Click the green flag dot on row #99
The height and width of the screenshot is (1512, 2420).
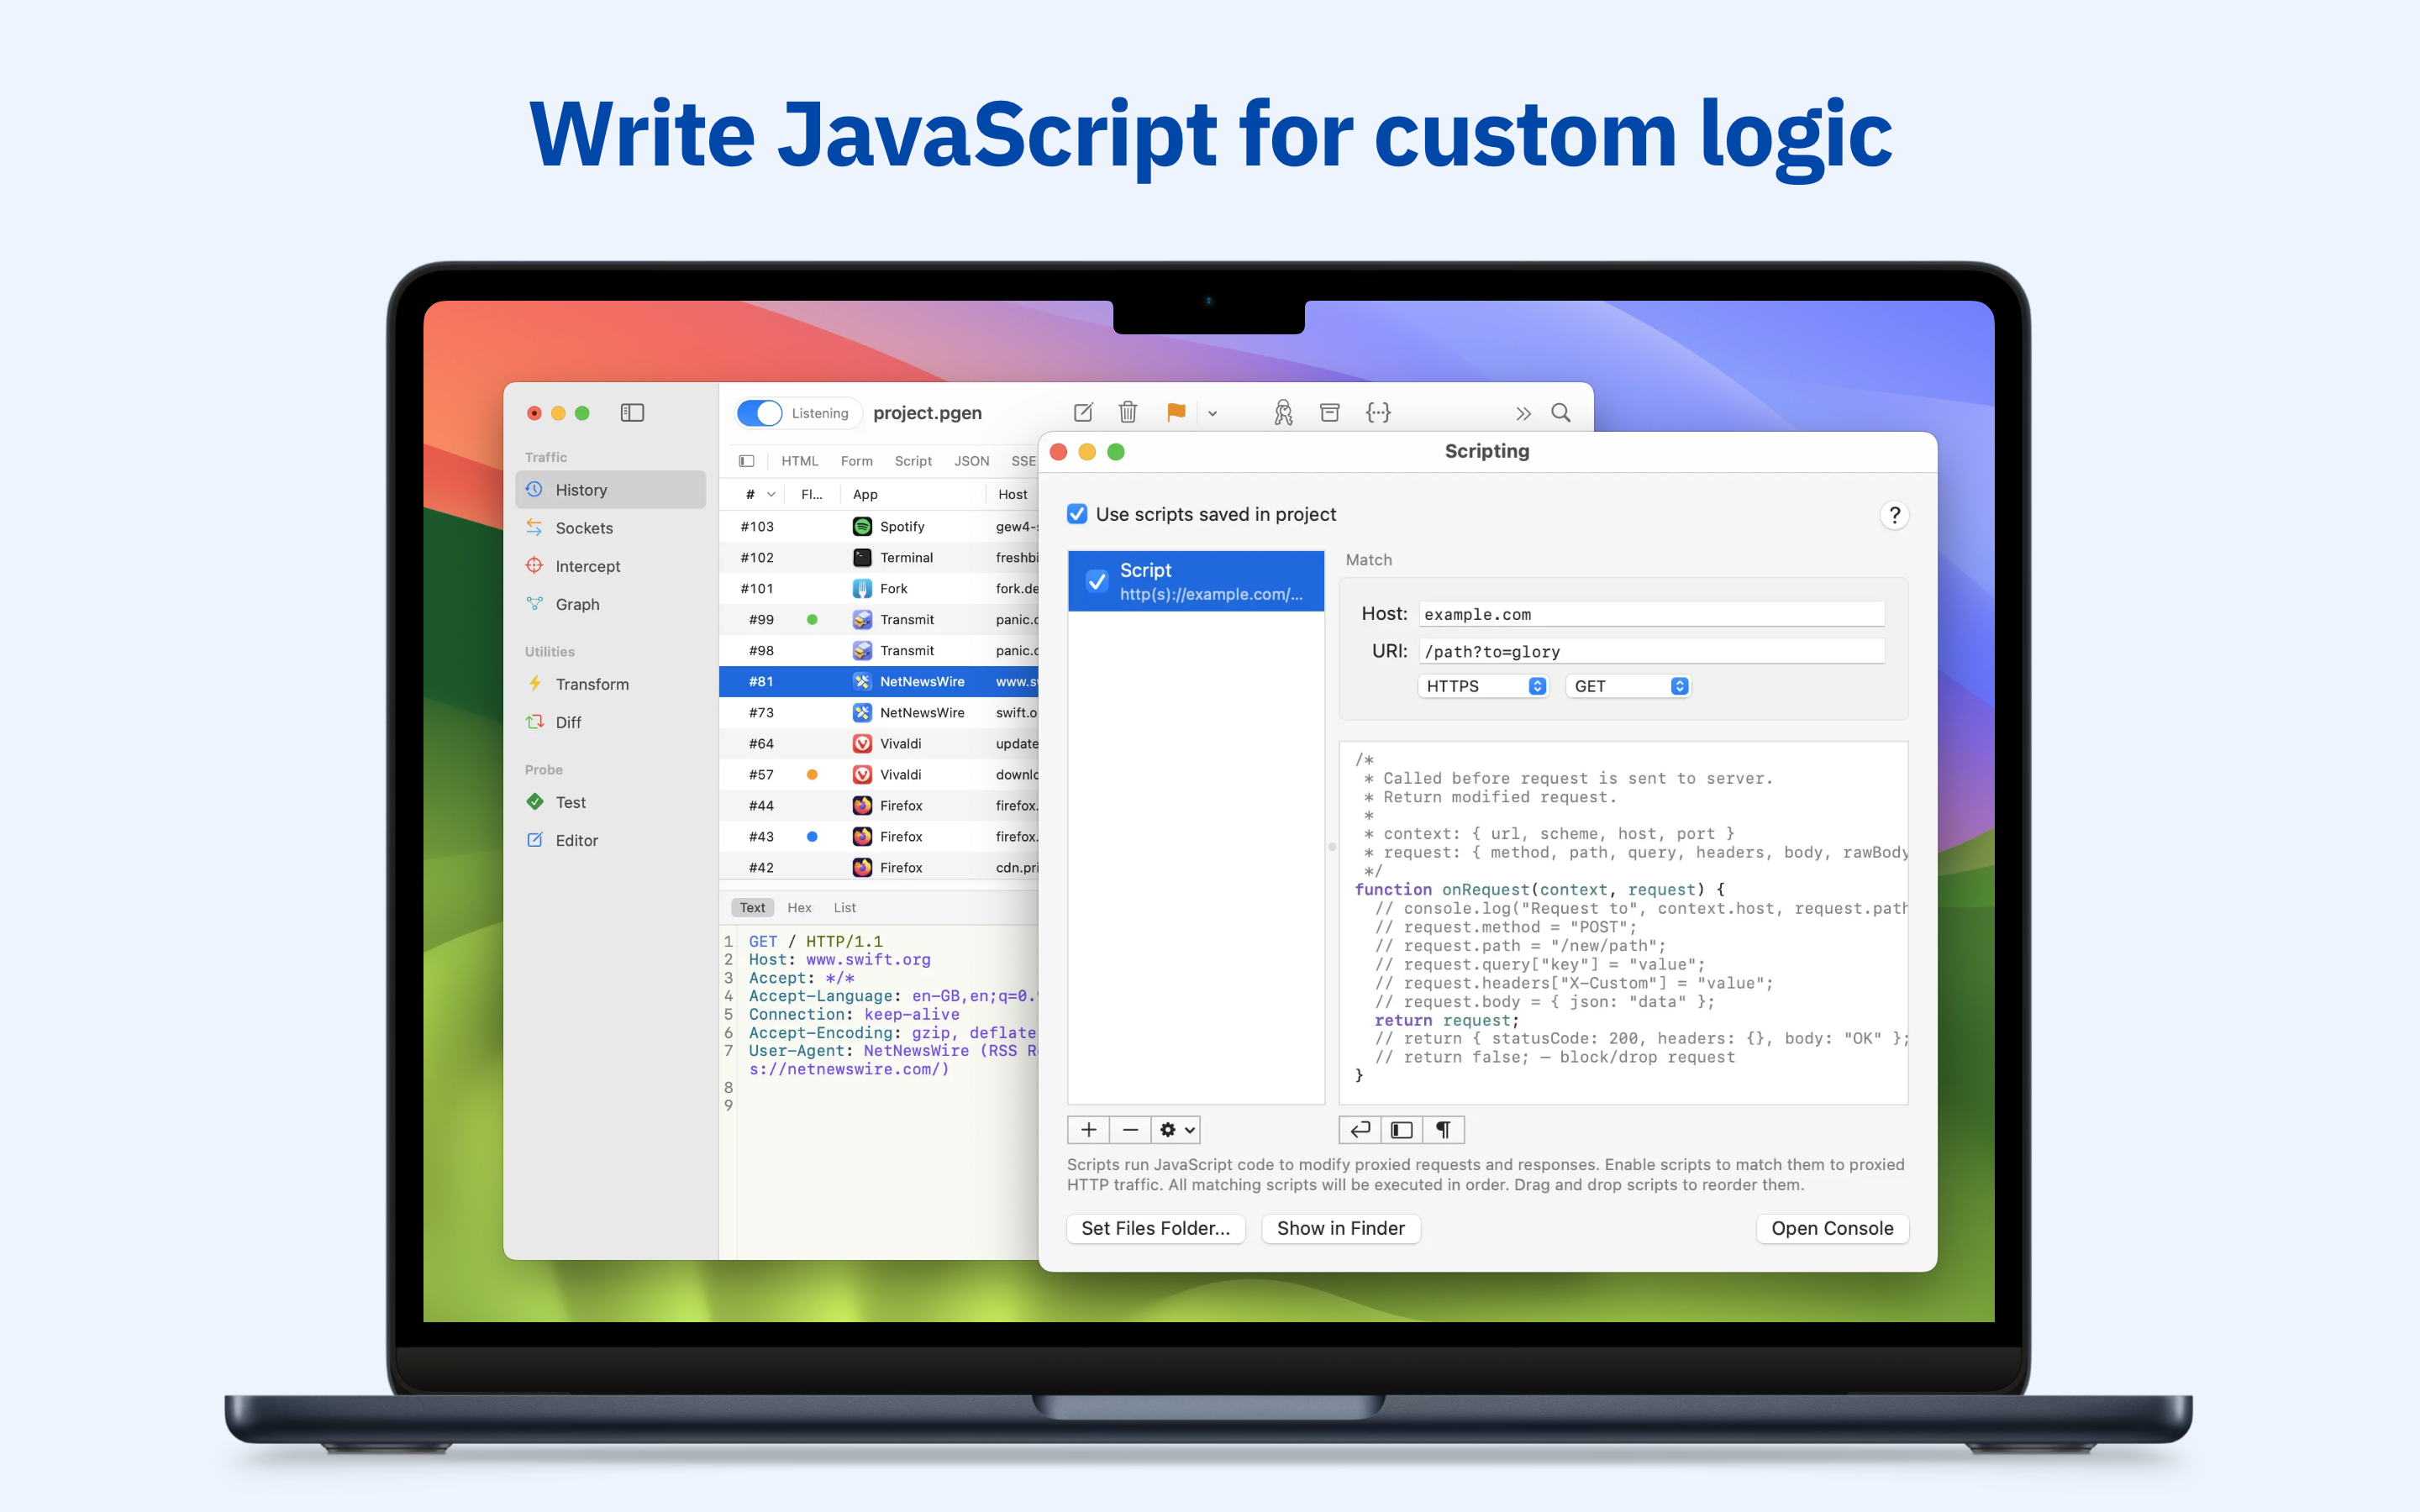click(x=812, y=619)
